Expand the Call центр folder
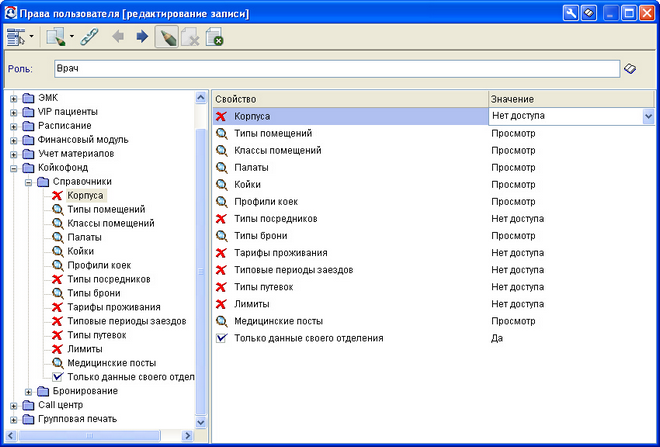Image resolution: width=660 pixels, height=447 pixels. click(13, 406)
